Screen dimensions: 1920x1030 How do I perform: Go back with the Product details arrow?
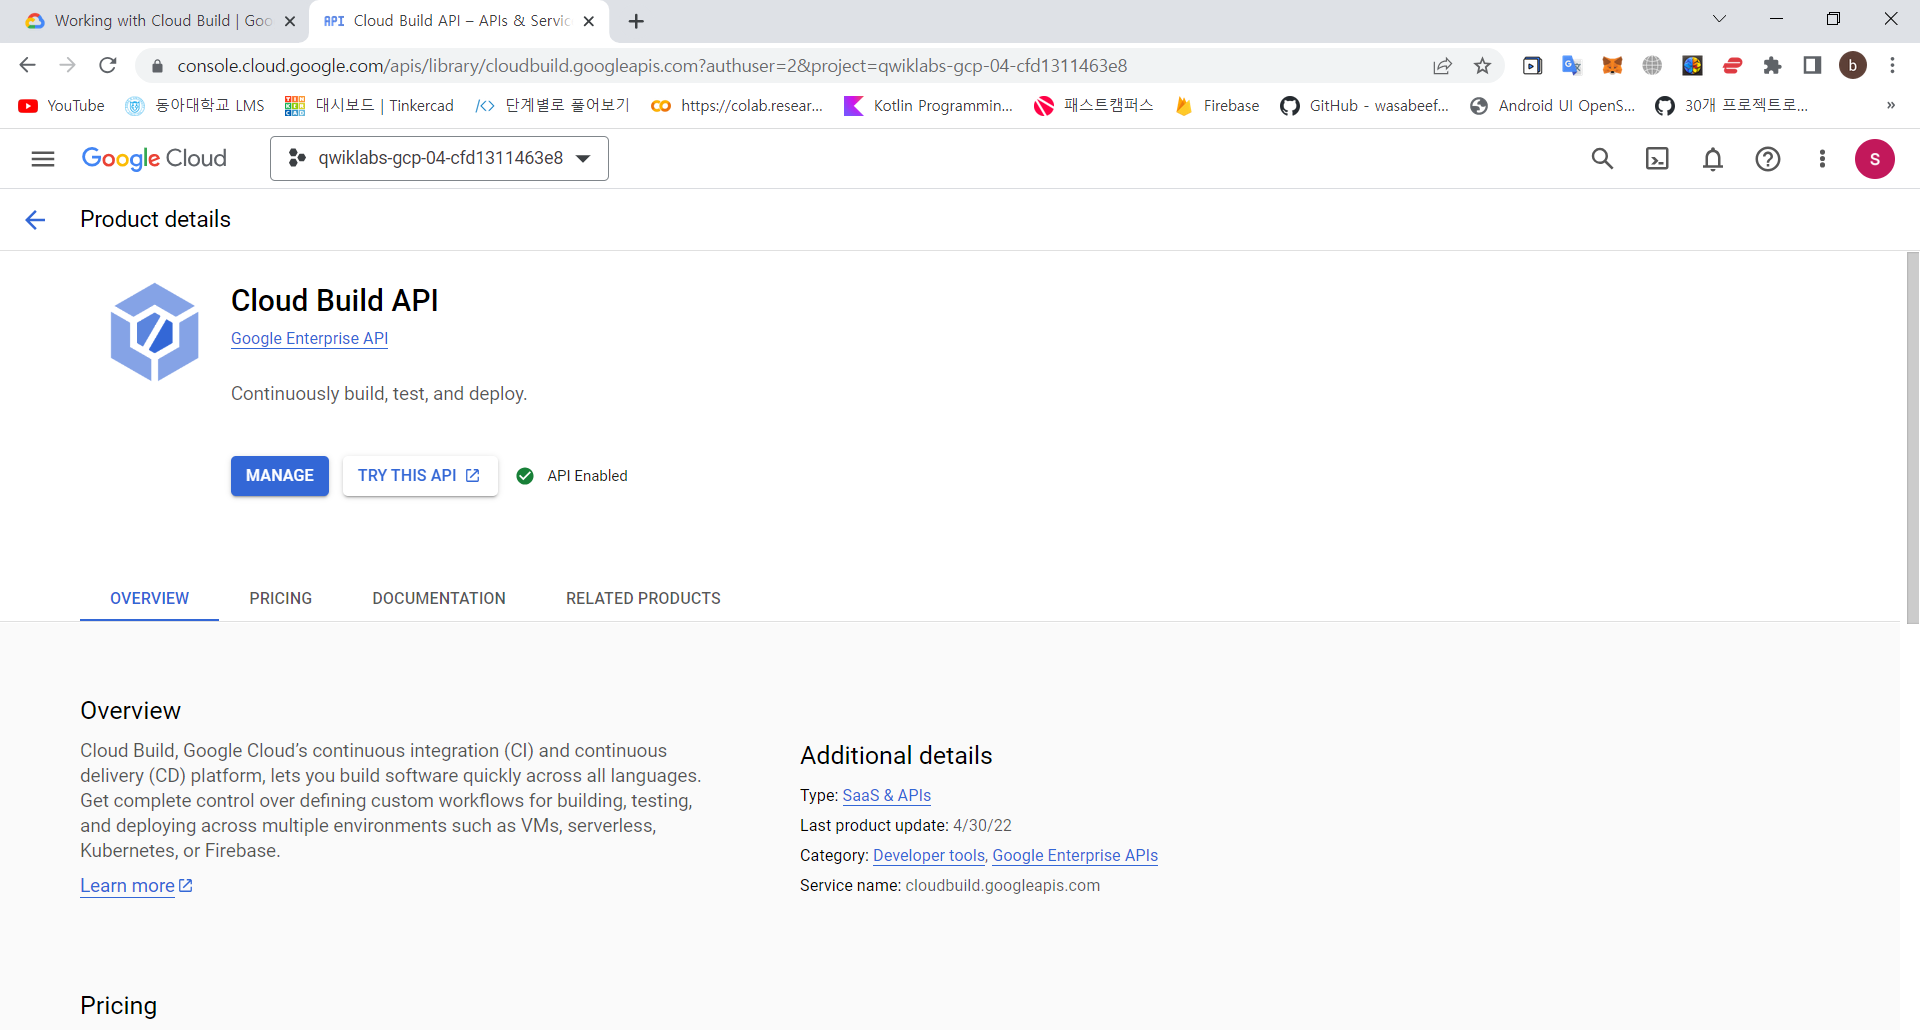click(35, 220)
